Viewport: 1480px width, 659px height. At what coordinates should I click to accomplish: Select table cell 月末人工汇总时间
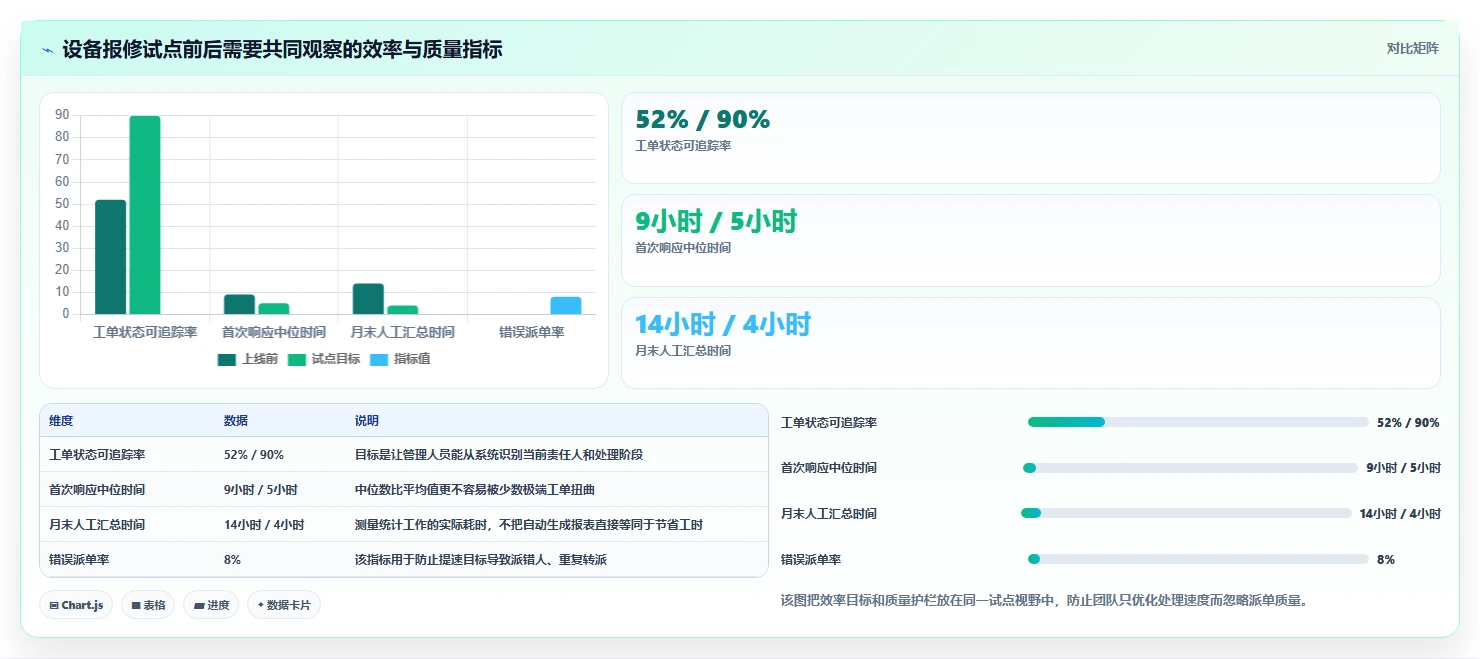(x=97, y=524)
